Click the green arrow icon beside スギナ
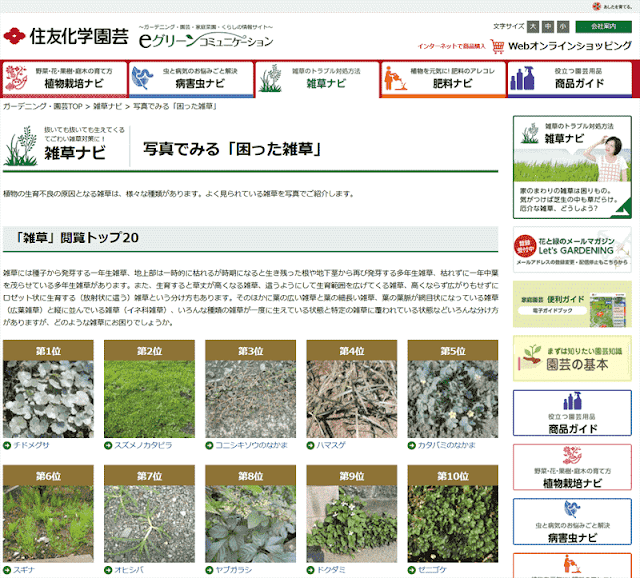This screenshot has width=640, height=578. [7, 570]
